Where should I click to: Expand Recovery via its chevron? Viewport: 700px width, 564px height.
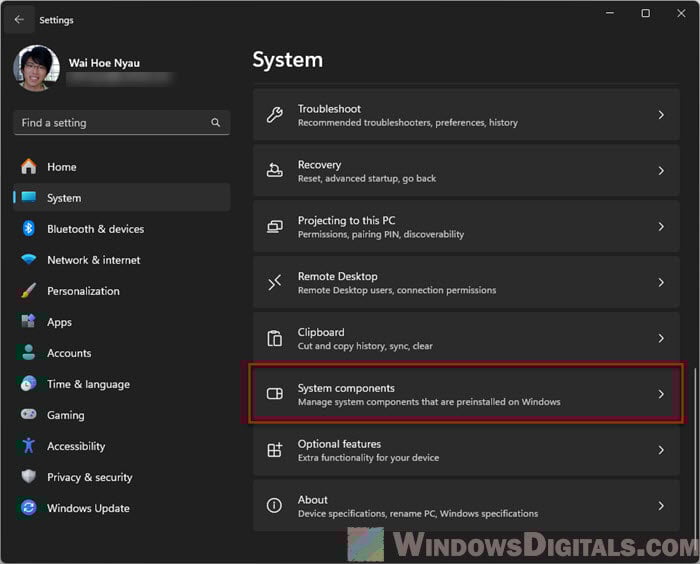661,171
